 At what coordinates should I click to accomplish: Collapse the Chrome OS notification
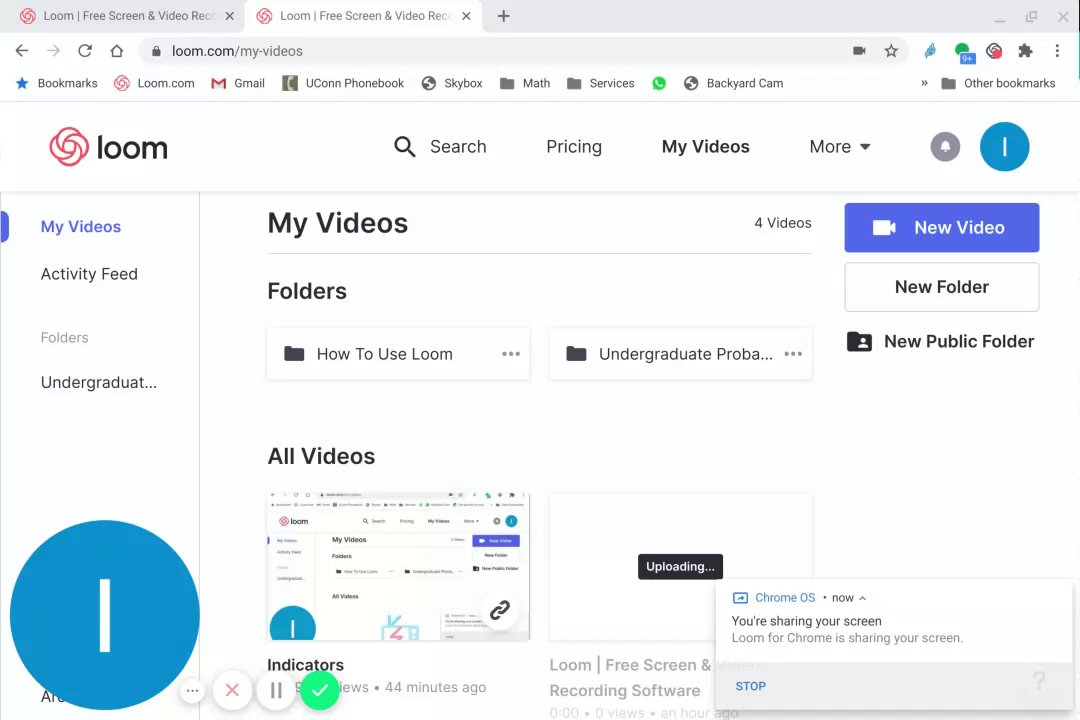(862, 598)
